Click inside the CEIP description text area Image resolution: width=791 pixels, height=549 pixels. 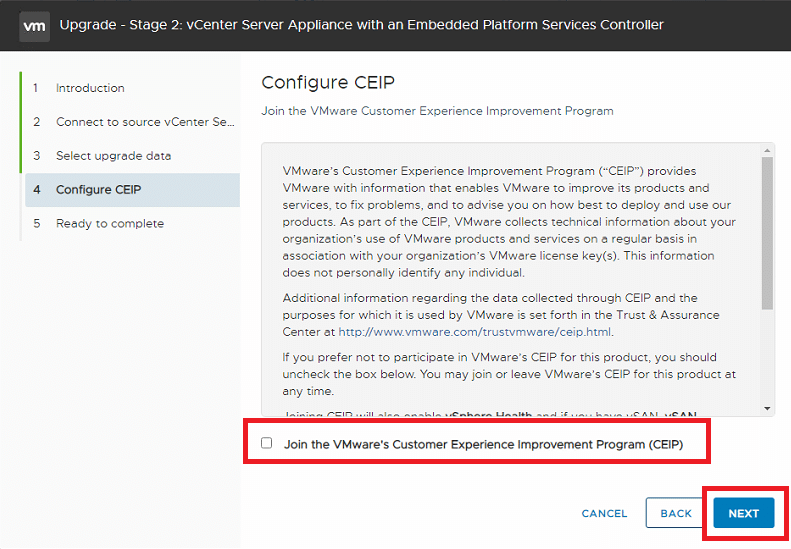tap(511, 280)
